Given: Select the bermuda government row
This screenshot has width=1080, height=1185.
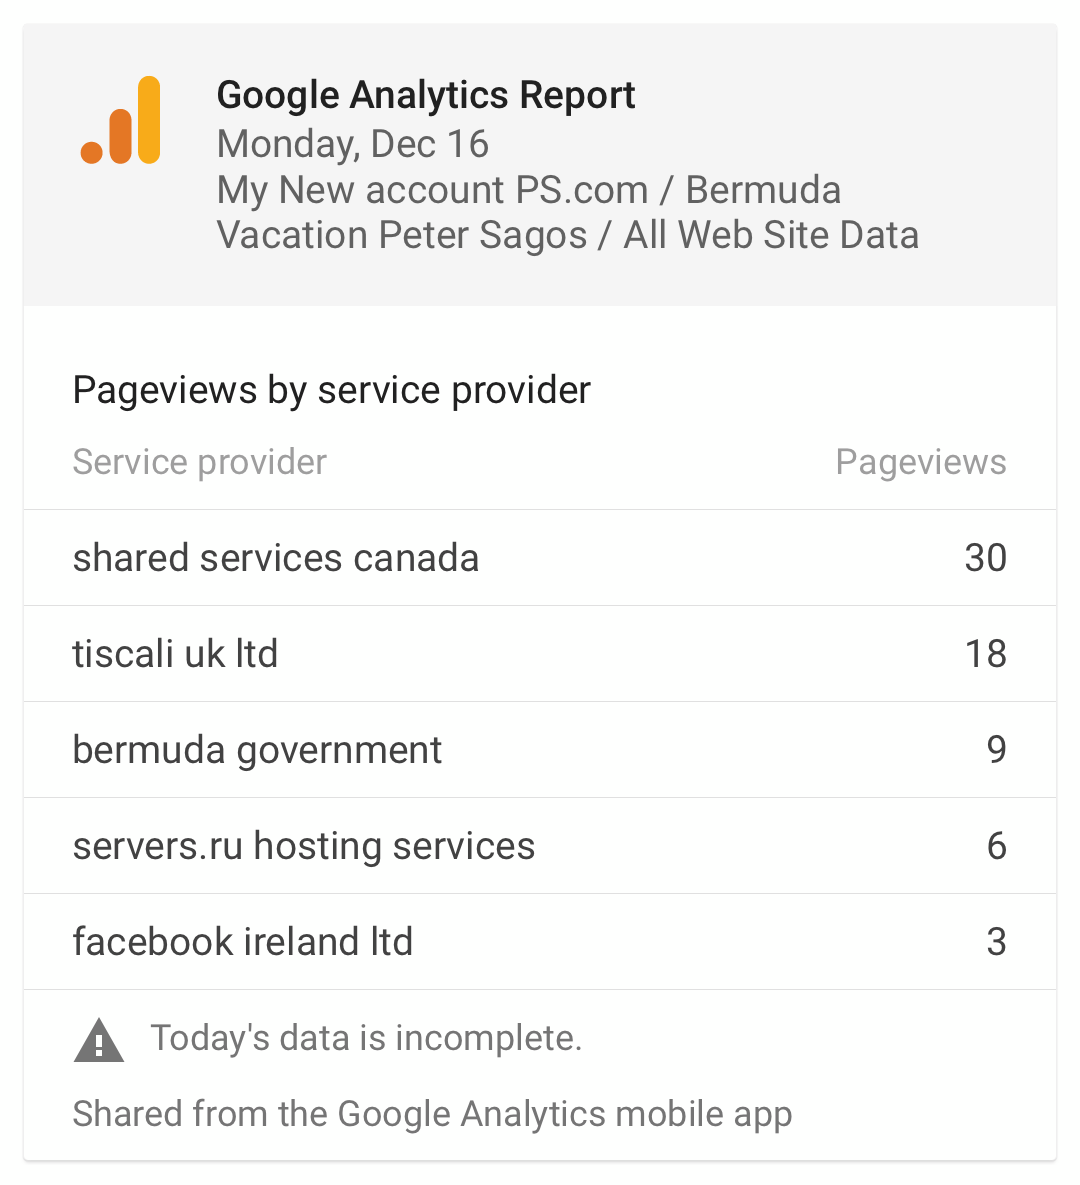Looking at the screenshot, I should click(x=540, y=750).
